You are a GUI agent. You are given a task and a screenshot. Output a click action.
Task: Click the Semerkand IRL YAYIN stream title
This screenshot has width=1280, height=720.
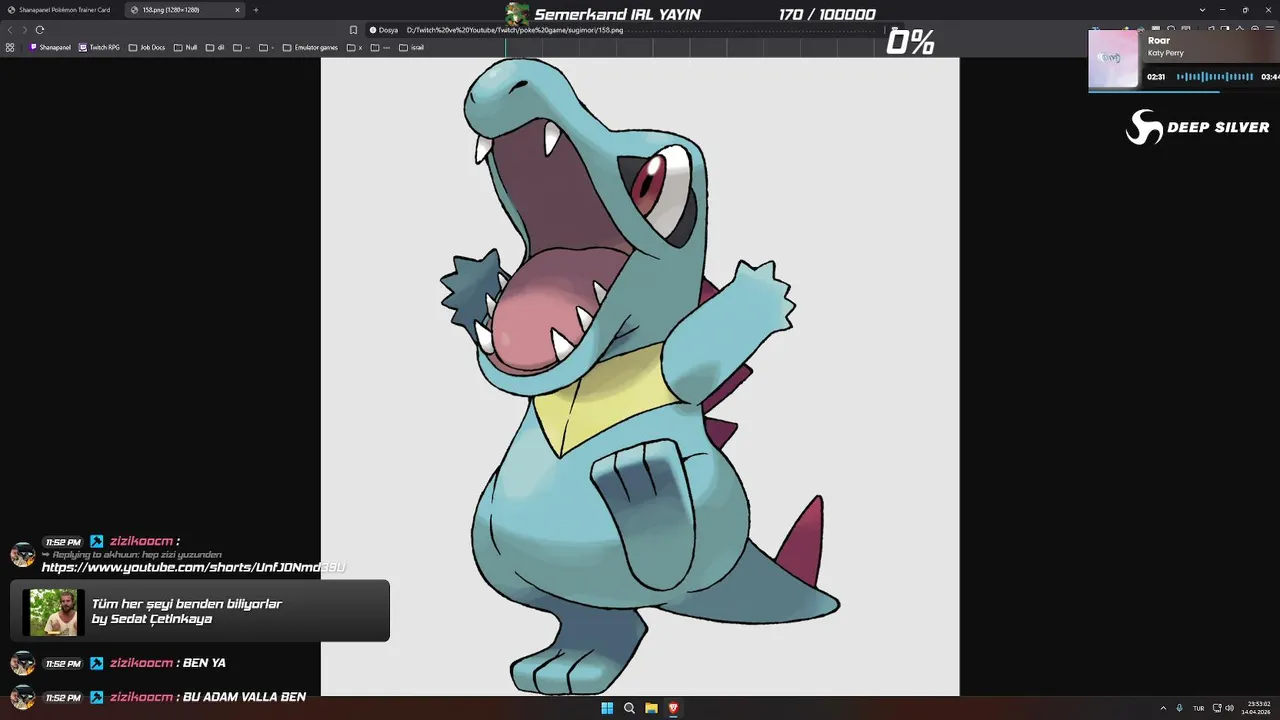click(617, 15)
